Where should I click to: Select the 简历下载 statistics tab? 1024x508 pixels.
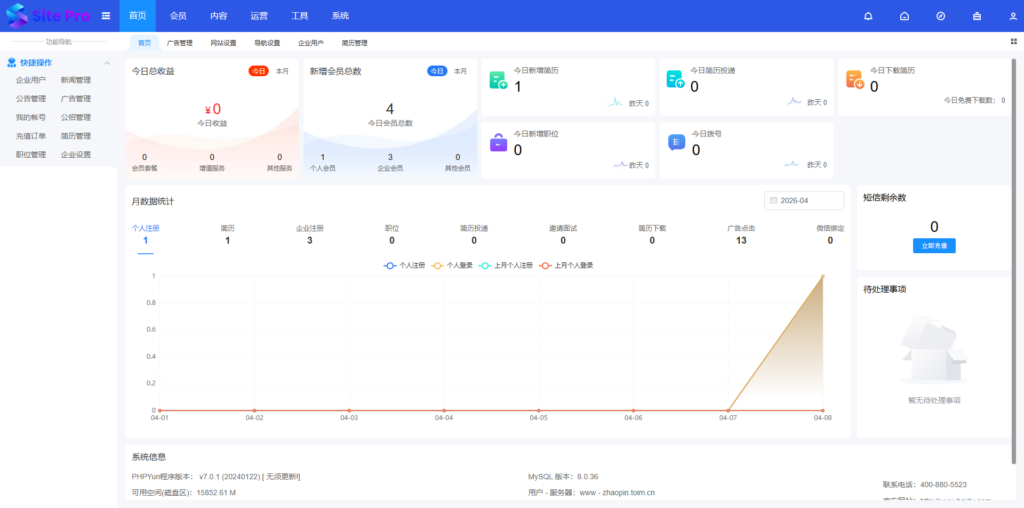click(x=652, y=235)
